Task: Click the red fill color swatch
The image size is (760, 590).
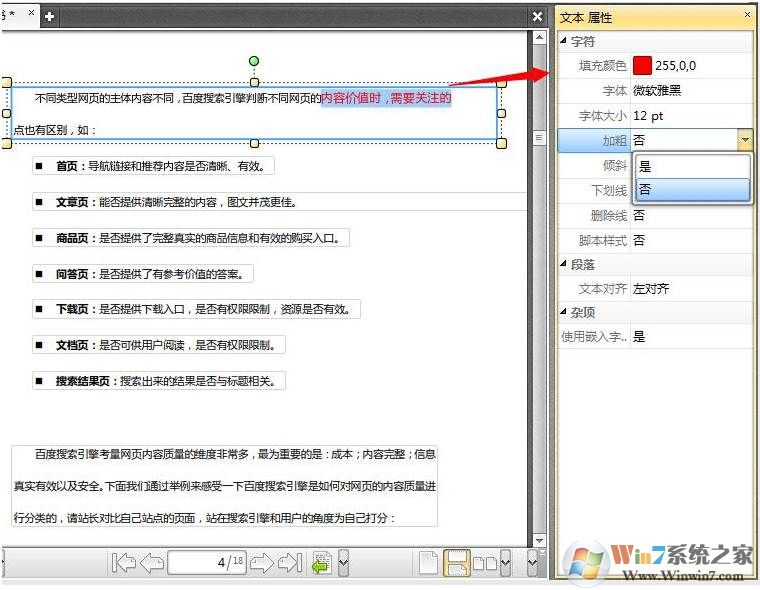Action: click(x=642, y=65)
